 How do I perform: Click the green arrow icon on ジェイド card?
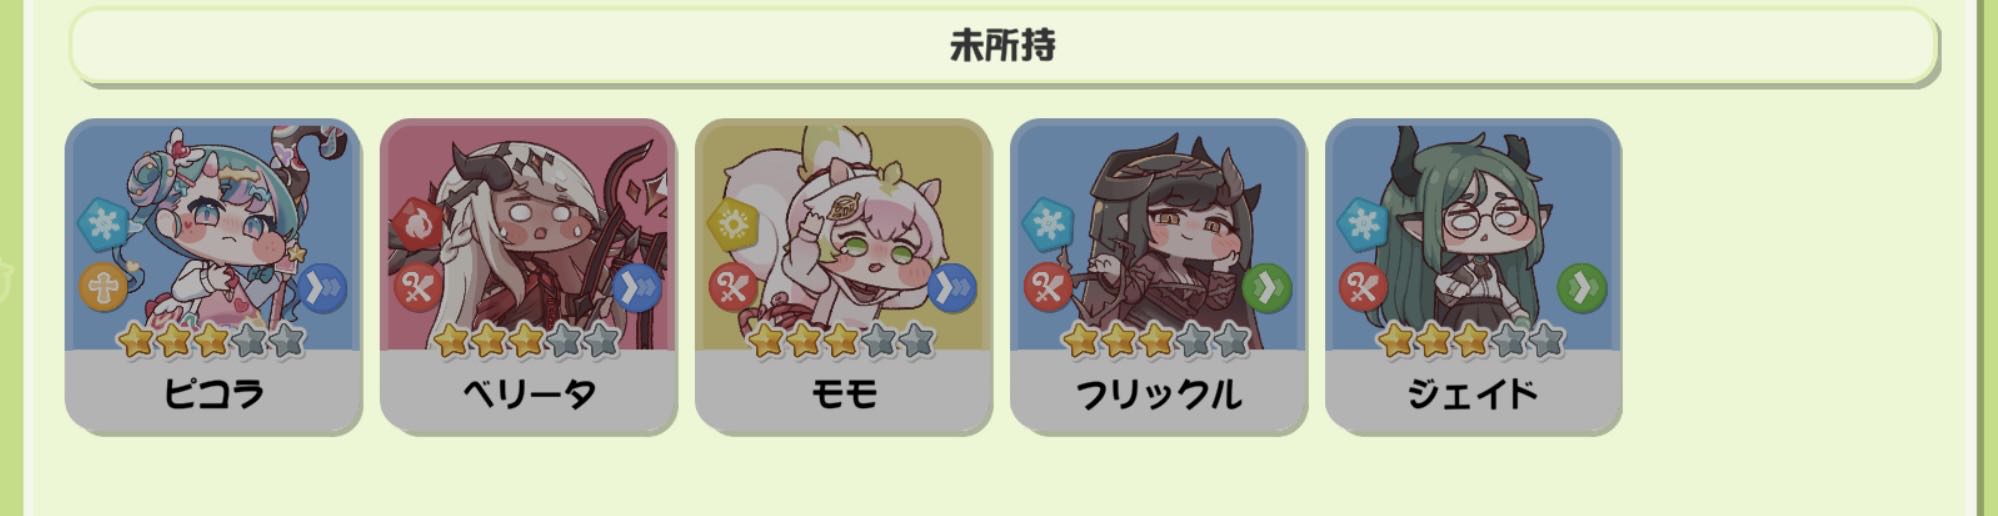click(x=1581, y=289)
